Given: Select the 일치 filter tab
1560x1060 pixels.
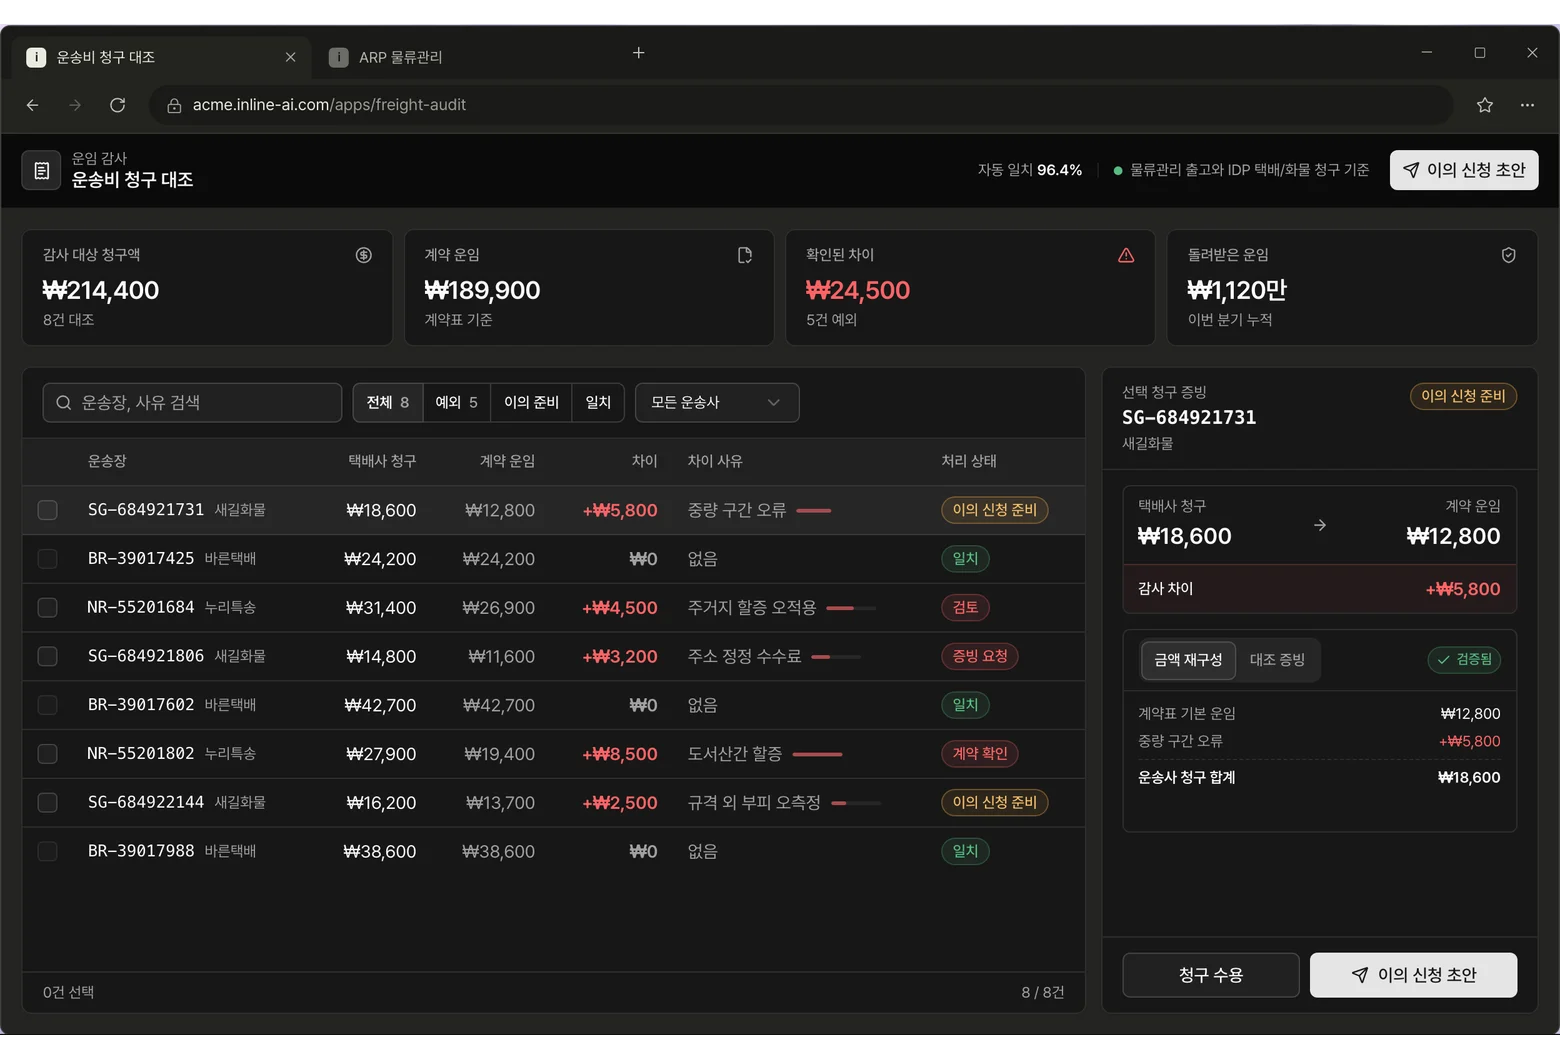Looking at the screenshot, I should pos(598,402).
